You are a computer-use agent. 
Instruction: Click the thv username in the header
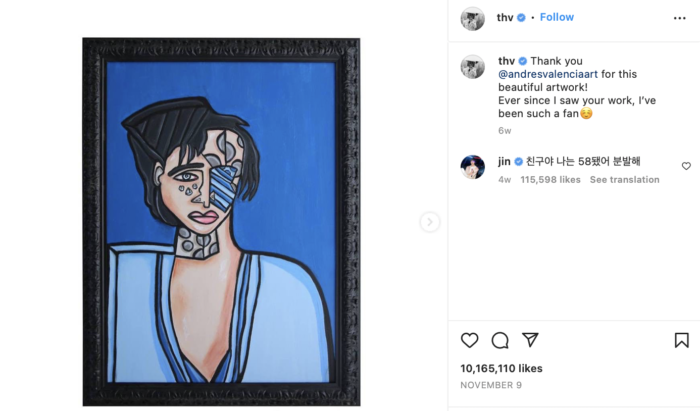505,17
